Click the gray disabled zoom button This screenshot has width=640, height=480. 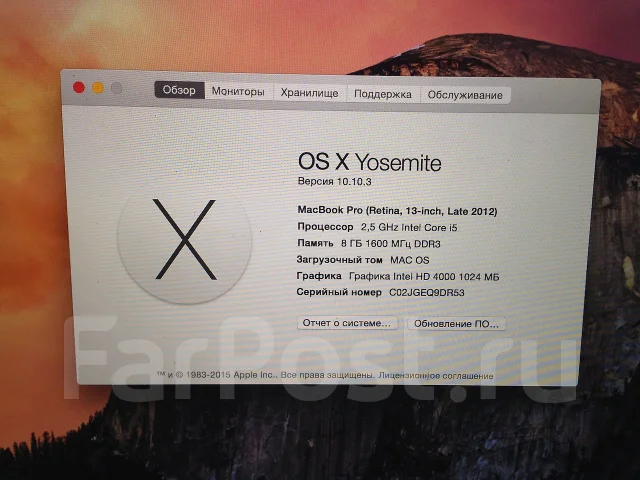point(117,88)
